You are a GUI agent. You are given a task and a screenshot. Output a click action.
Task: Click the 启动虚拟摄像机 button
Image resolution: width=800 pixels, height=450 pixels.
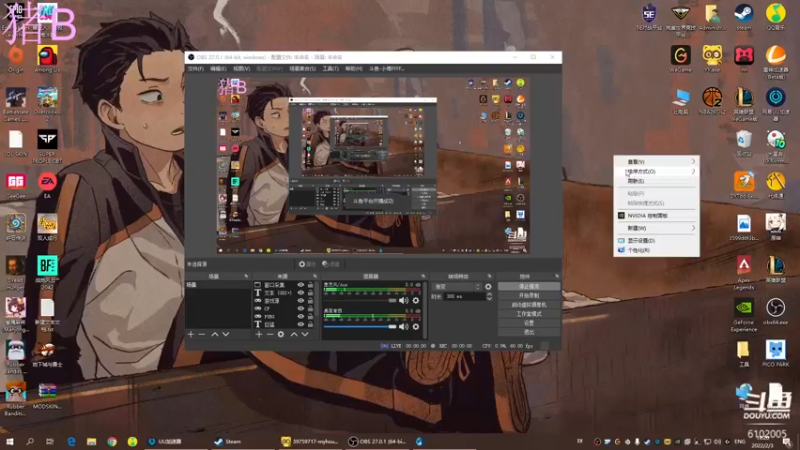(x=529, y=305)
